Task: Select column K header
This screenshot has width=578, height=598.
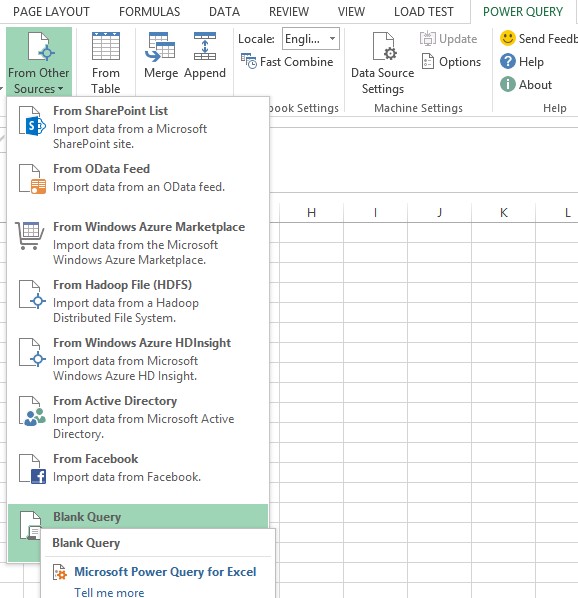Action: coord(503,213)
